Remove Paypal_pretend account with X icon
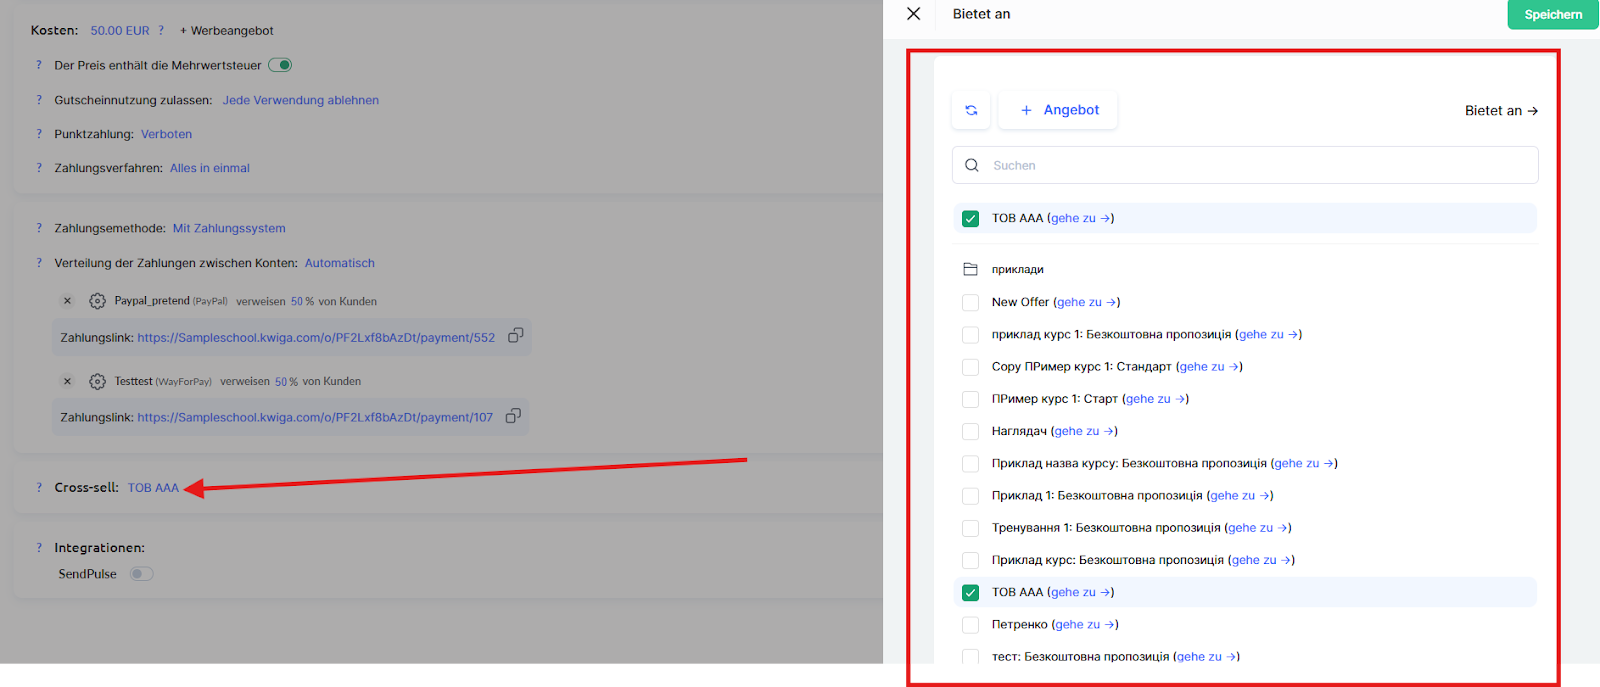The height and width of the screenshot is (687, 1600). point(67,301)
